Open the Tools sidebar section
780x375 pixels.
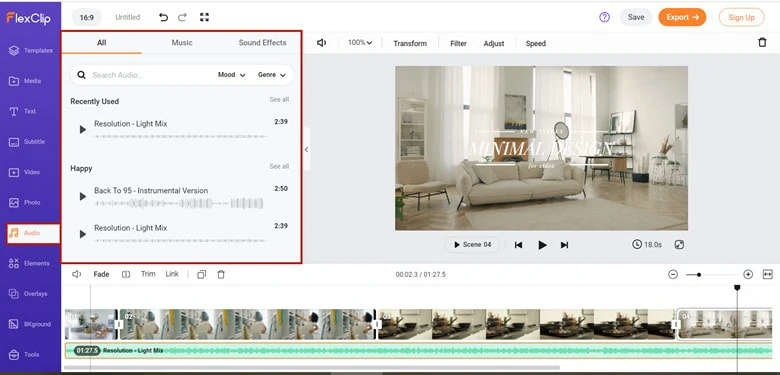24,355
